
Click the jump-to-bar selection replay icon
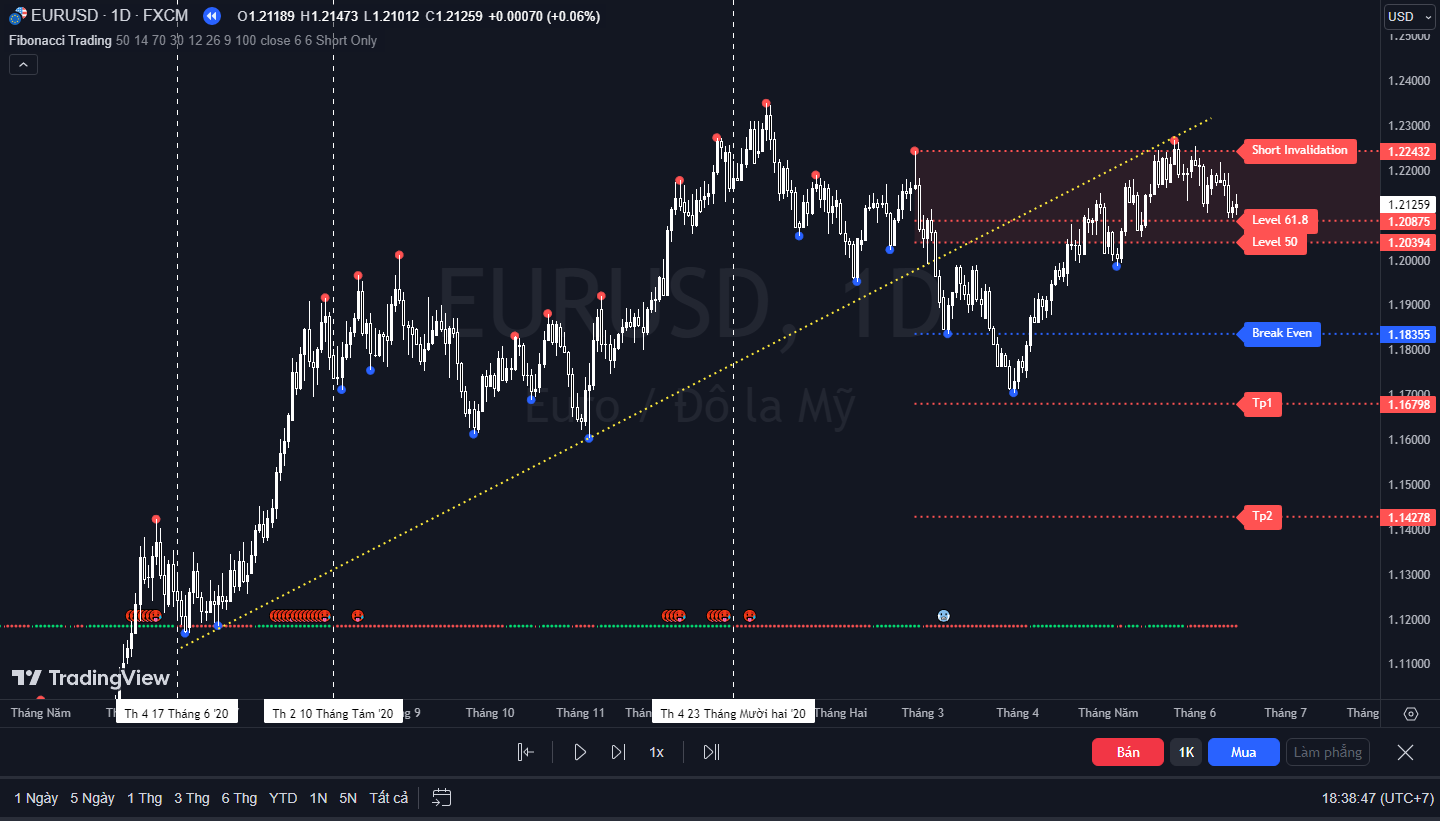[x=526, y=752]
